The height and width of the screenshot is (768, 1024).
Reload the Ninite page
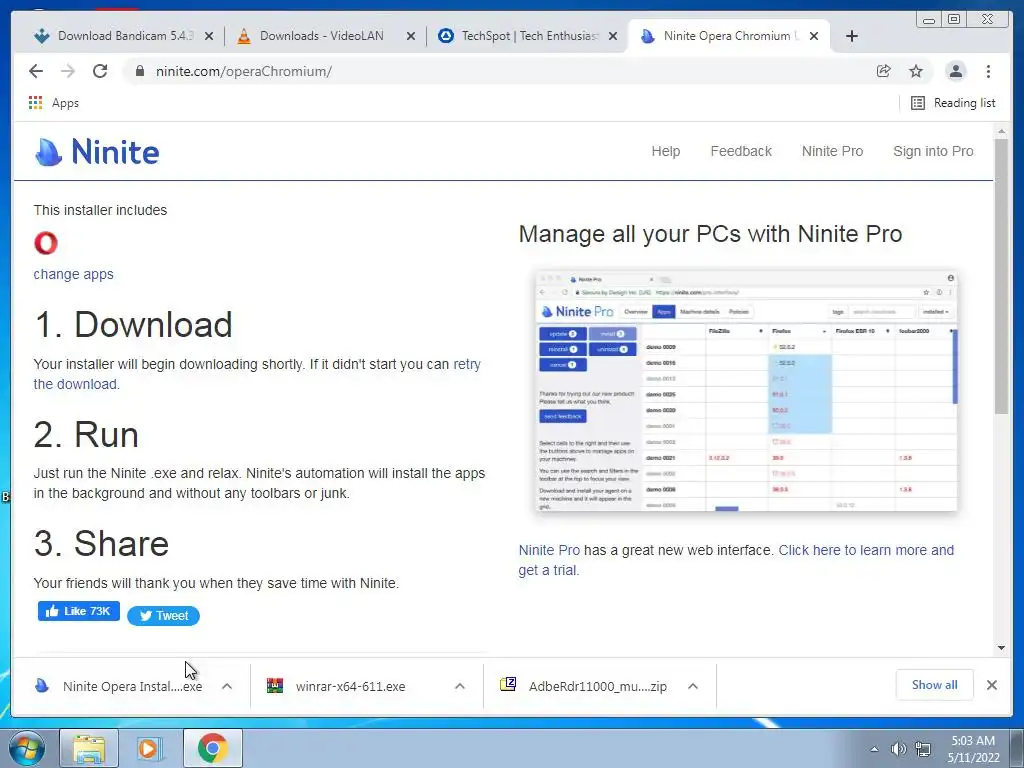pyautogui.click(x=100, y=71)
